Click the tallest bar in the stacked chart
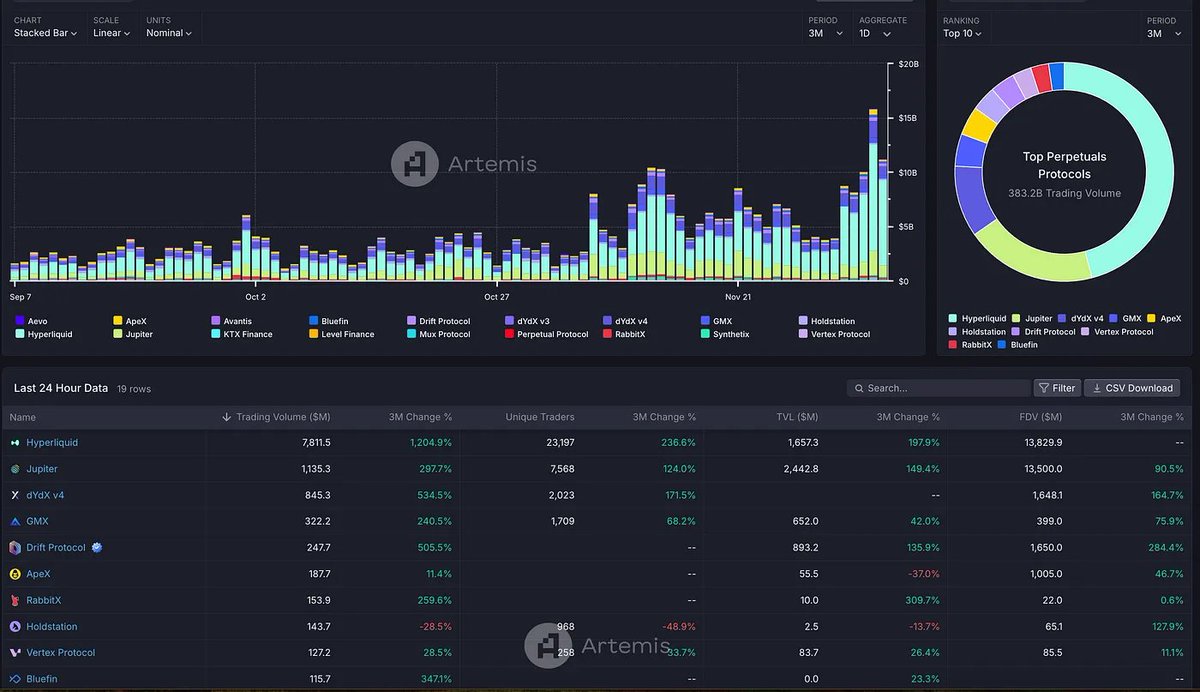The image size is (1200, 692). click(873, 195)
